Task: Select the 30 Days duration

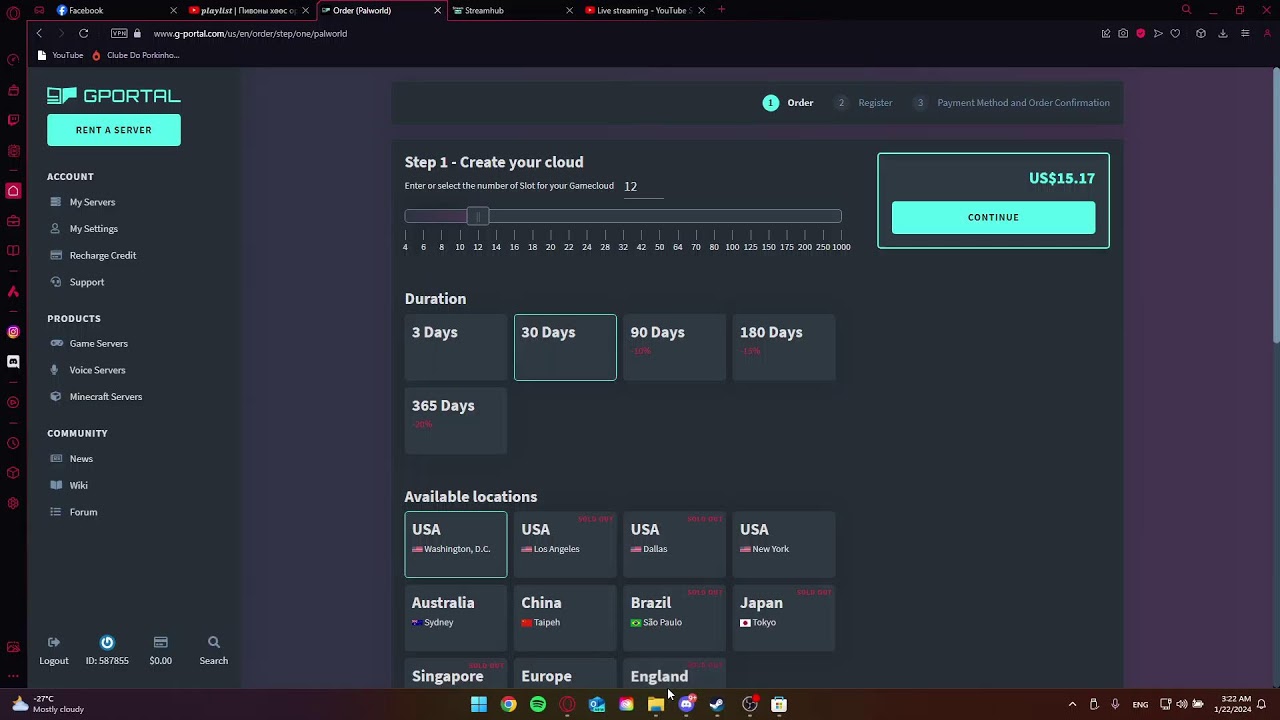Action: tap(565, 347)
